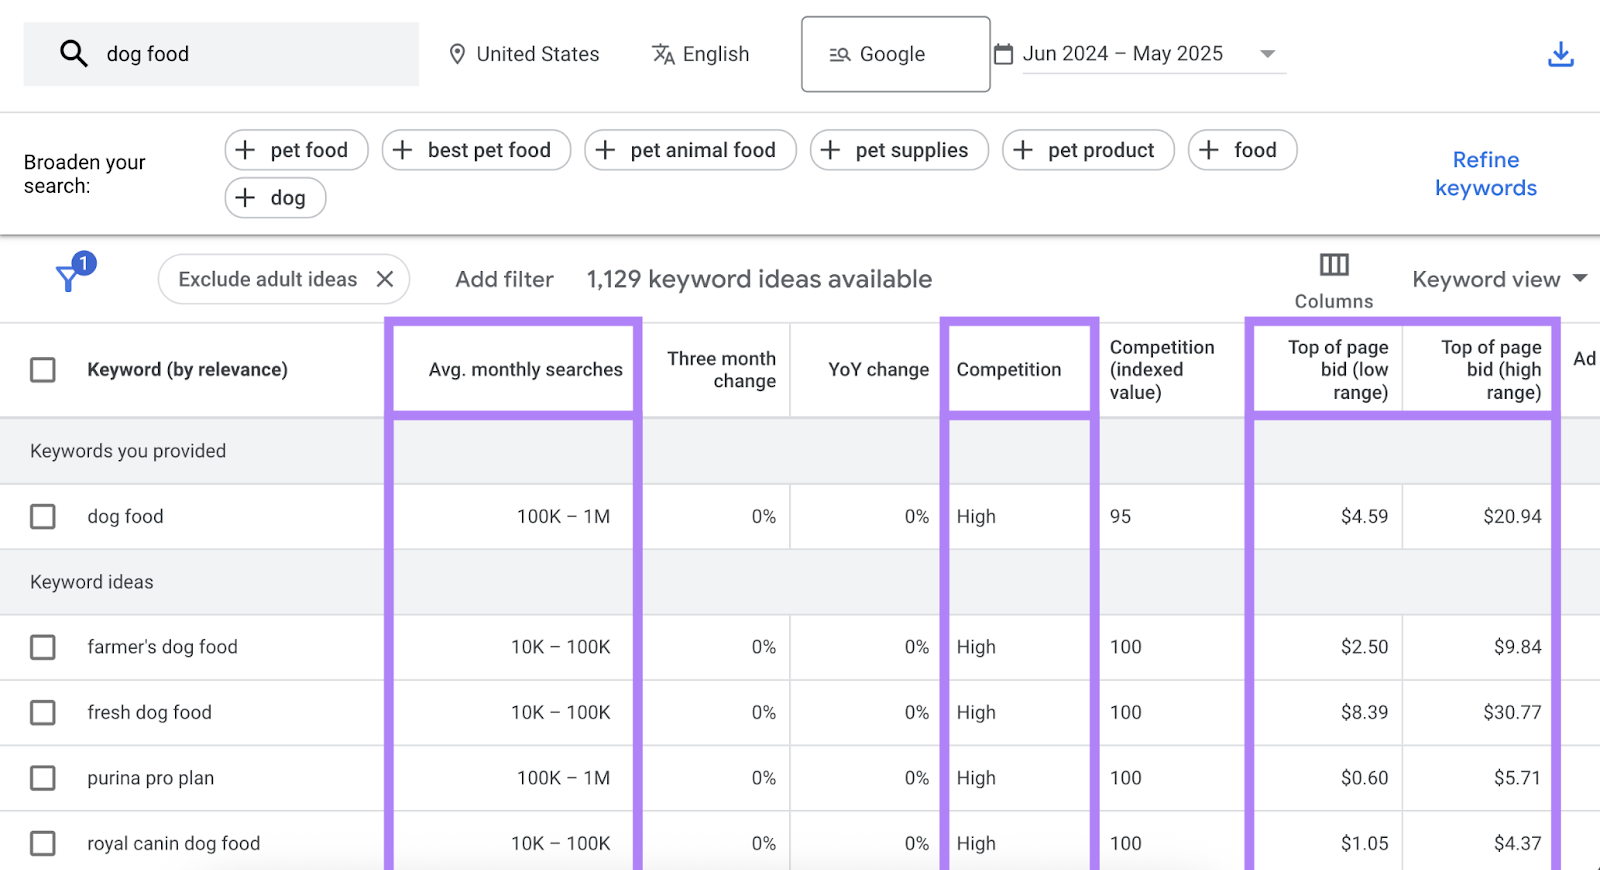
Task: Click the 95 indexed competition value
Action: pos(1120,517)
